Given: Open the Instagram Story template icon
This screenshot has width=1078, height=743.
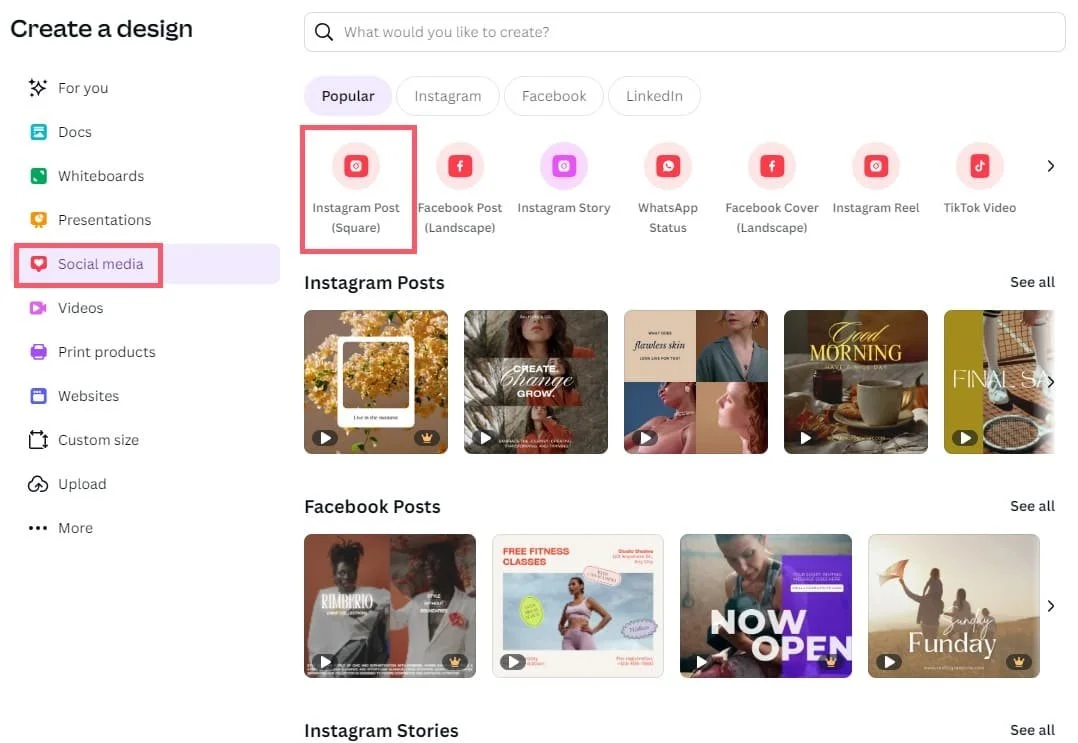Looking at the screenshot, I should coord(564,166).
